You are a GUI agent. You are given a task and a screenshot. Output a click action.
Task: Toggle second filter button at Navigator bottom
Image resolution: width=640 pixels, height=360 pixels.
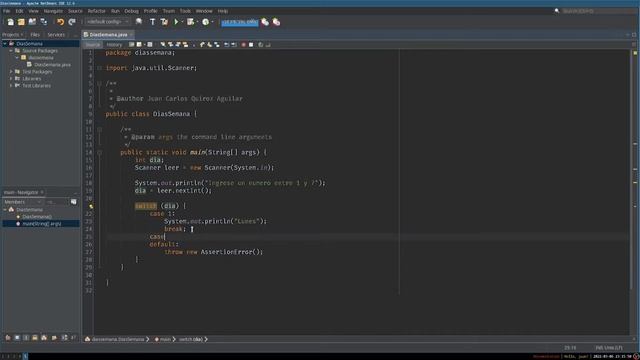[x=17, y=338]
